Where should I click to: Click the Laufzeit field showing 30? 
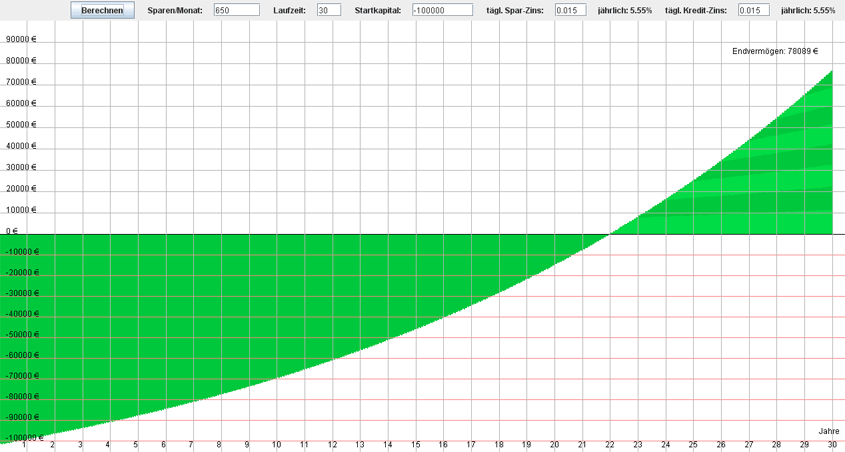[x=328, y=10]
